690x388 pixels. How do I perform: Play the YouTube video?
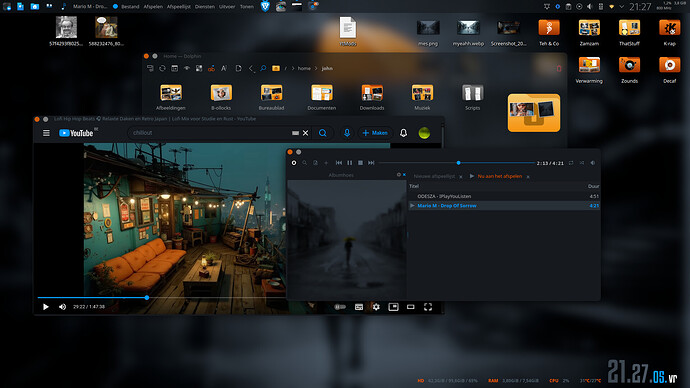pyautogui.click(x=46, y=307)
